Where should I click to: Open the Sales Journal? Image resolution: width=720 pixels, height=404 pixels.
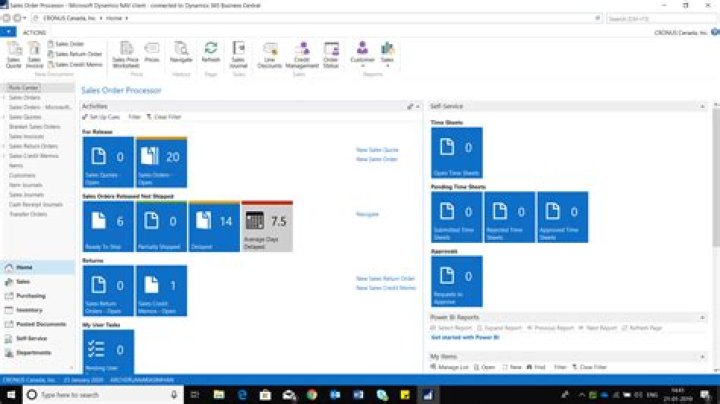point(238,55)
